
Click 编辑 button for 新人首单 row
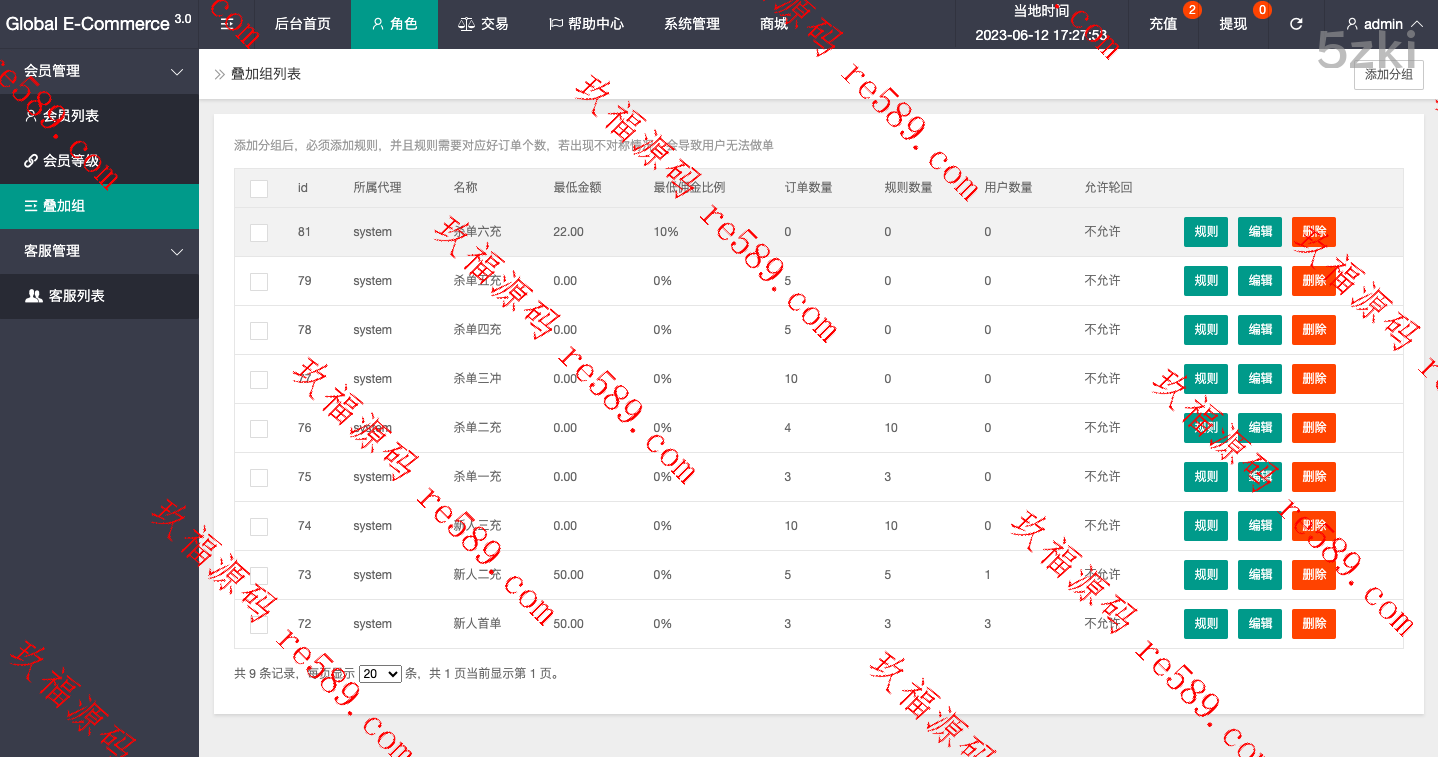(1260, 624)
